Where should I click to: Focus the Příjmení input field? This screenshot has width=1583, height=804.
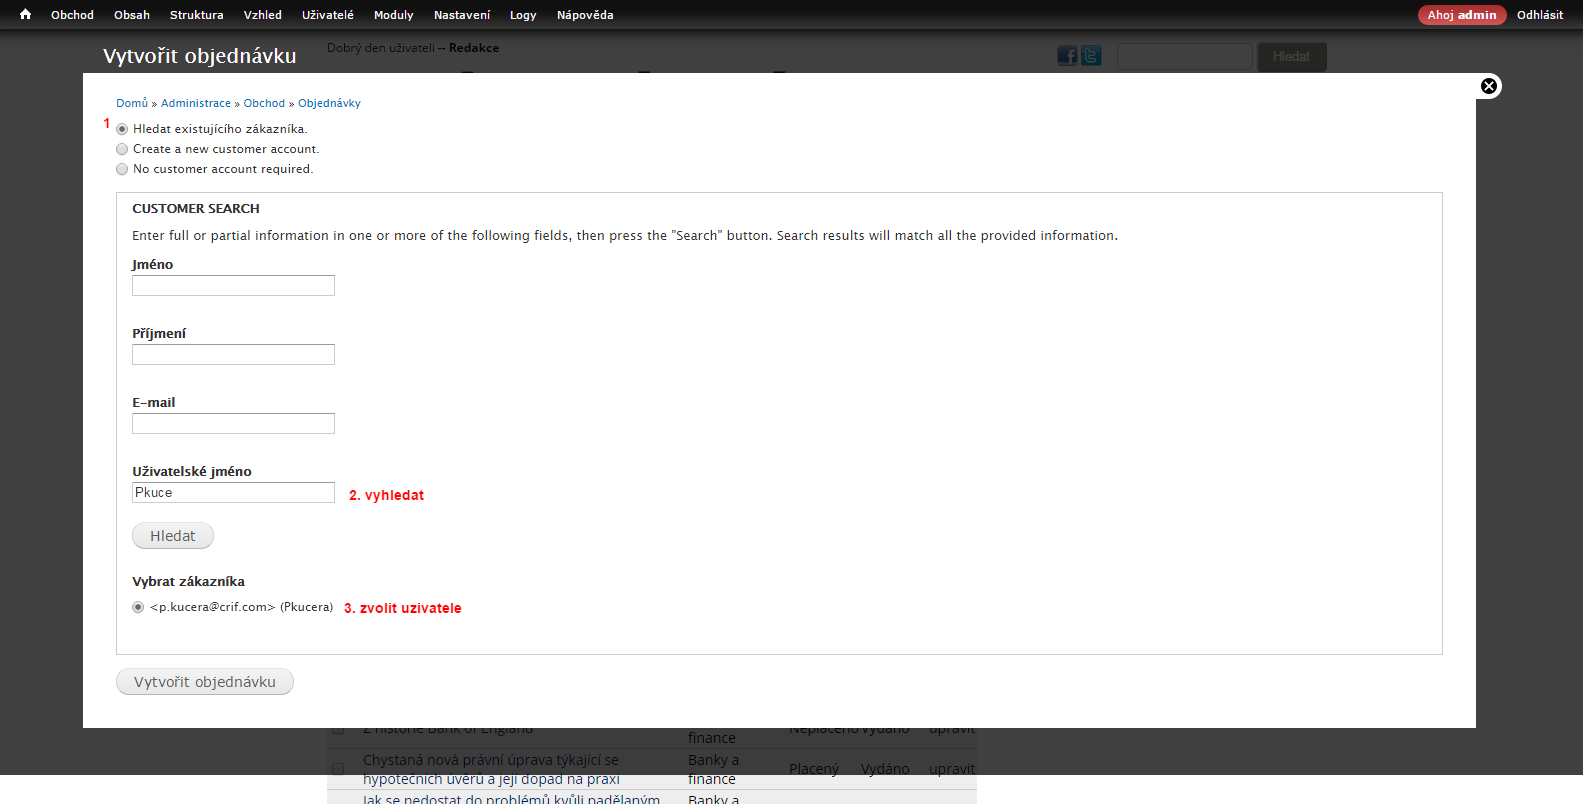[x=233, y=355]
